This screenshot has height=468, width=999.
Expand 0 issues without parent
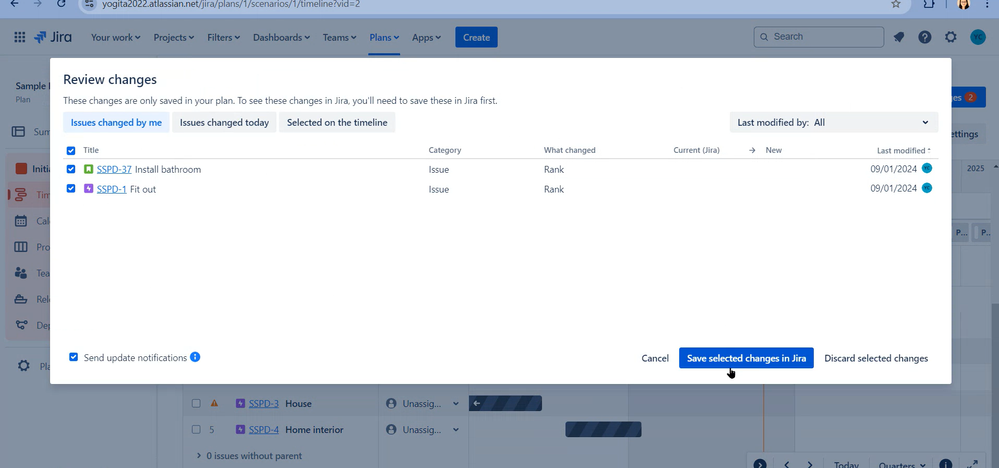pos(199,456)
